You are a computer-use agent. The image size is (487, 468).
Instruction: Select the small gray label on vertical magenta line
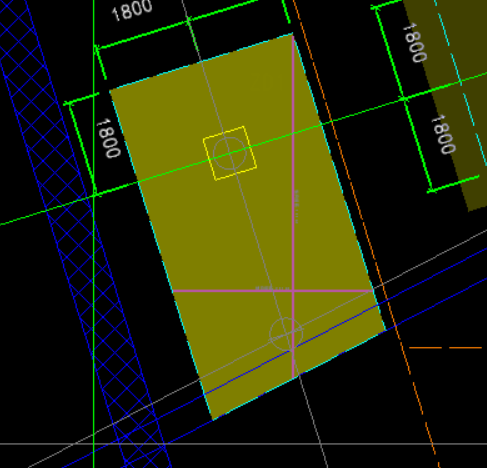click(x=296, y=207)
